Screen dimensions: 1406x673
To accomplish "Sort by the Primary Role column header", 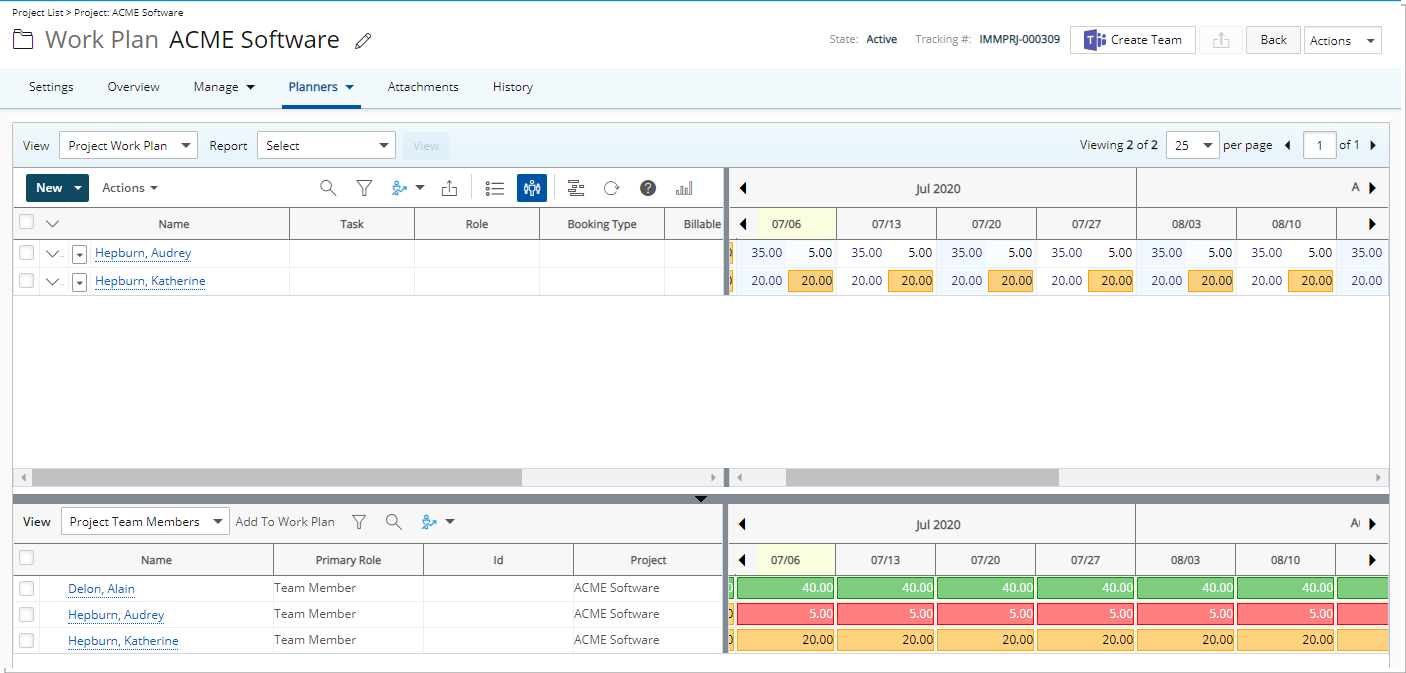I will pos(348,560).
